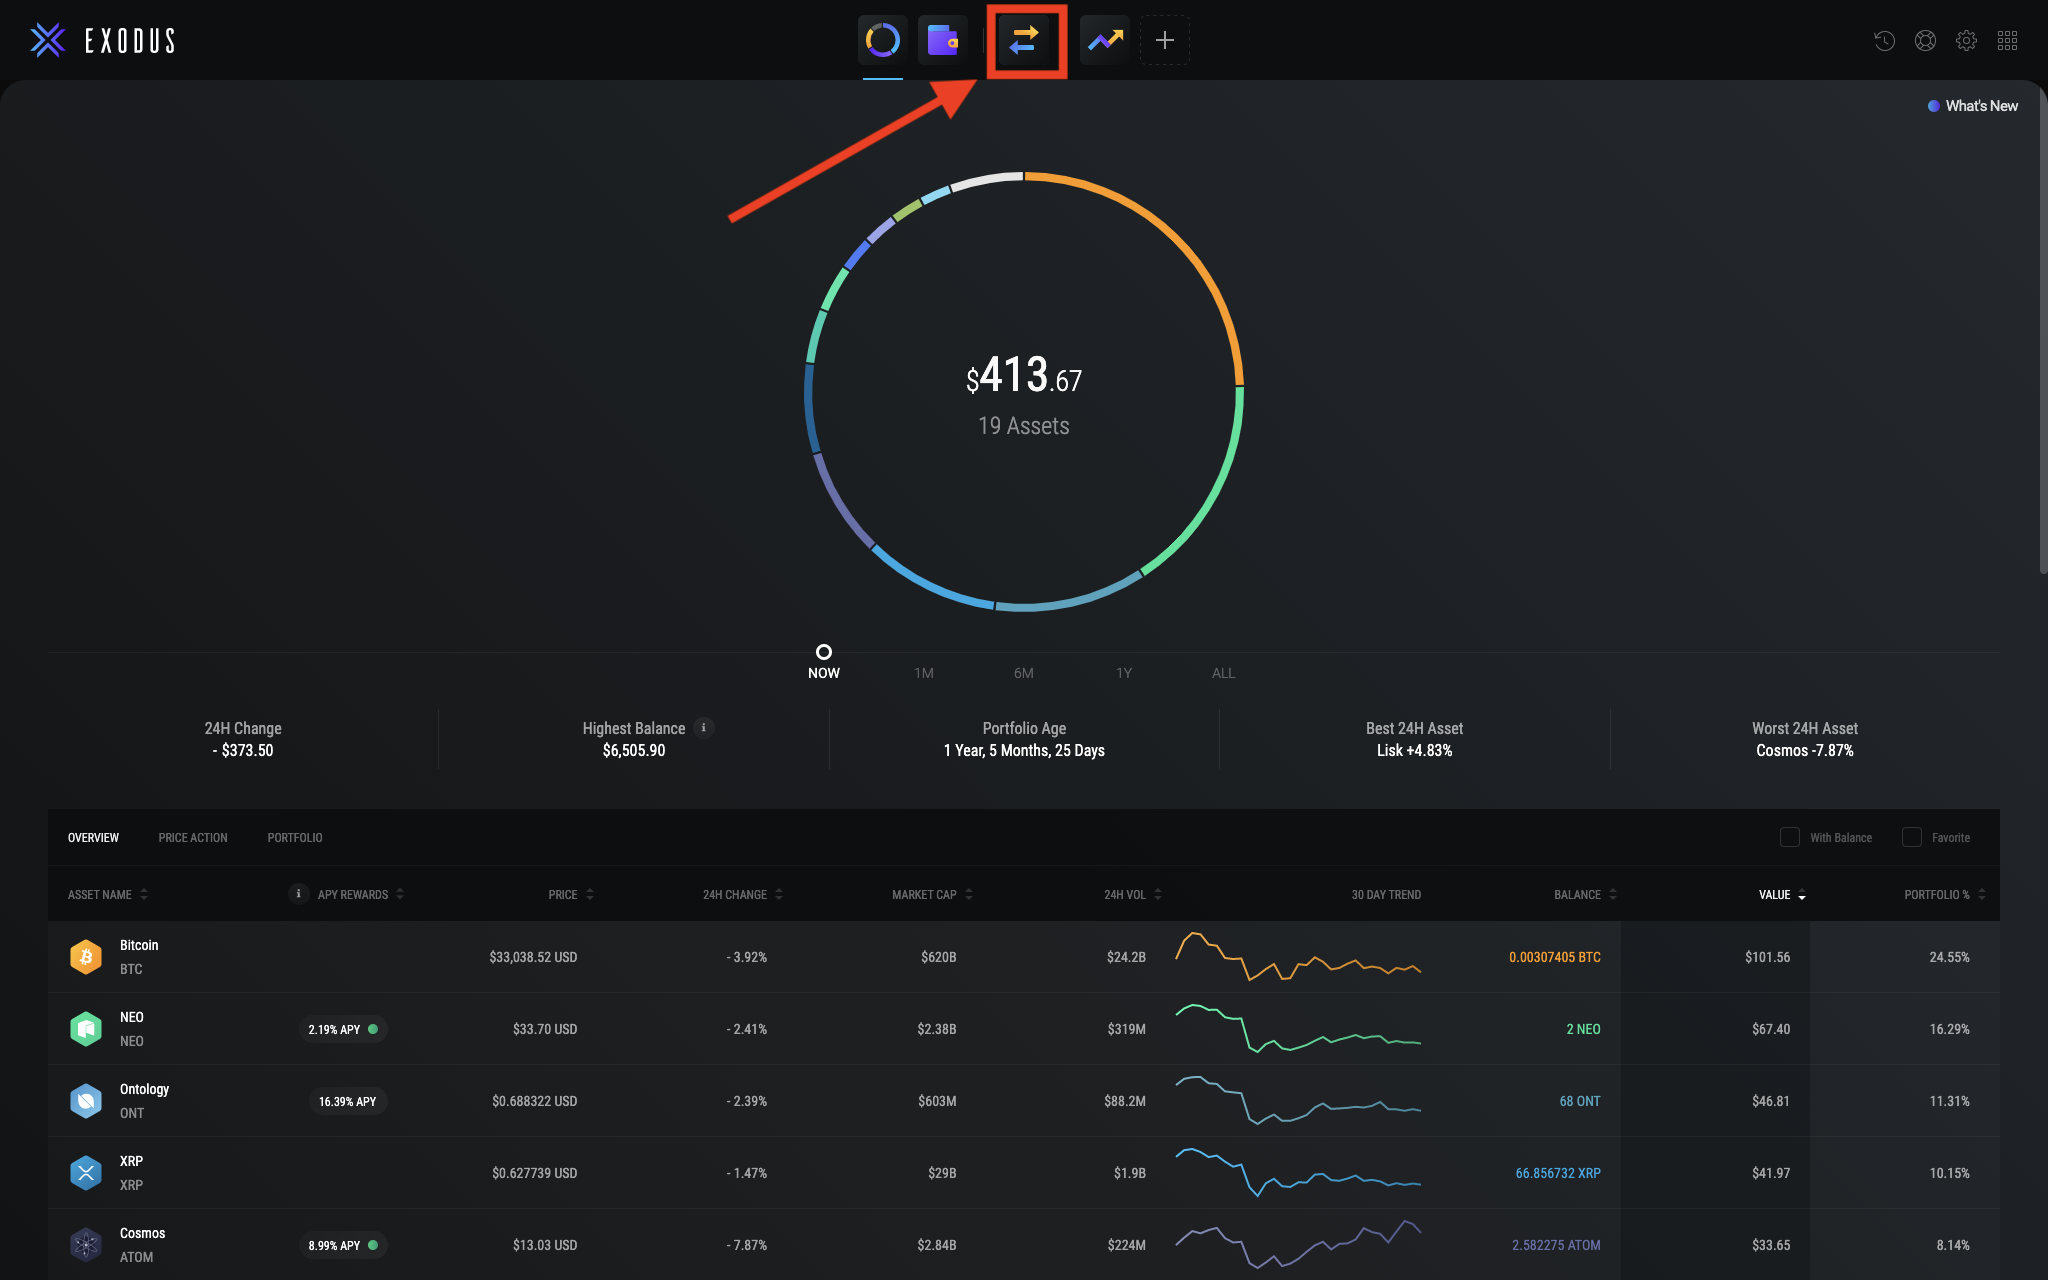Click the 66.856732 XRP balance

pos(1558,1173)
